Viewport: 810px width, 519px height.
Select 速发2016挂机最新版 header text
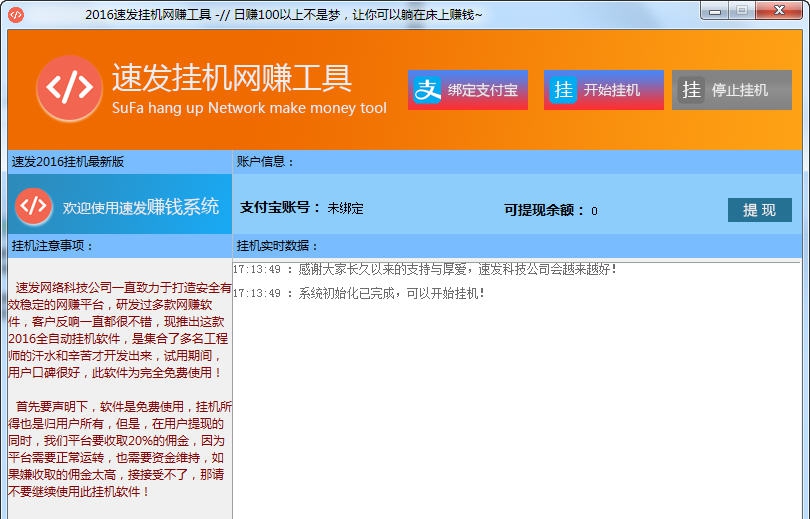[x=68, y=162]
